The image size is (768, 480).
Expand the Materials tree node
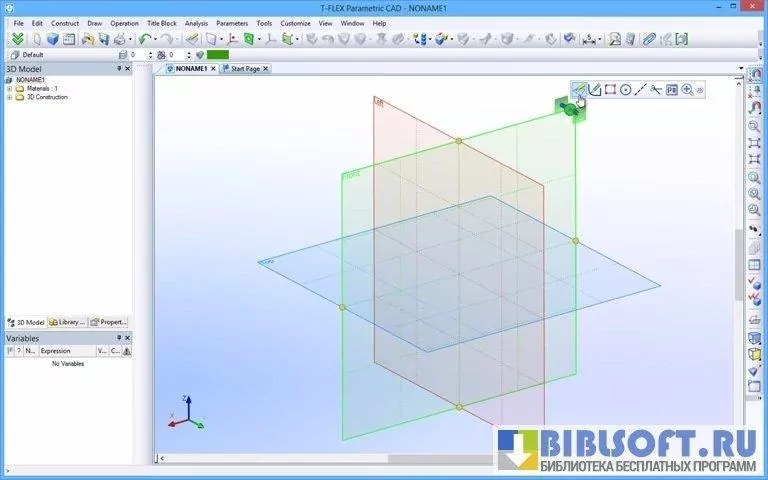pos(9,88)
